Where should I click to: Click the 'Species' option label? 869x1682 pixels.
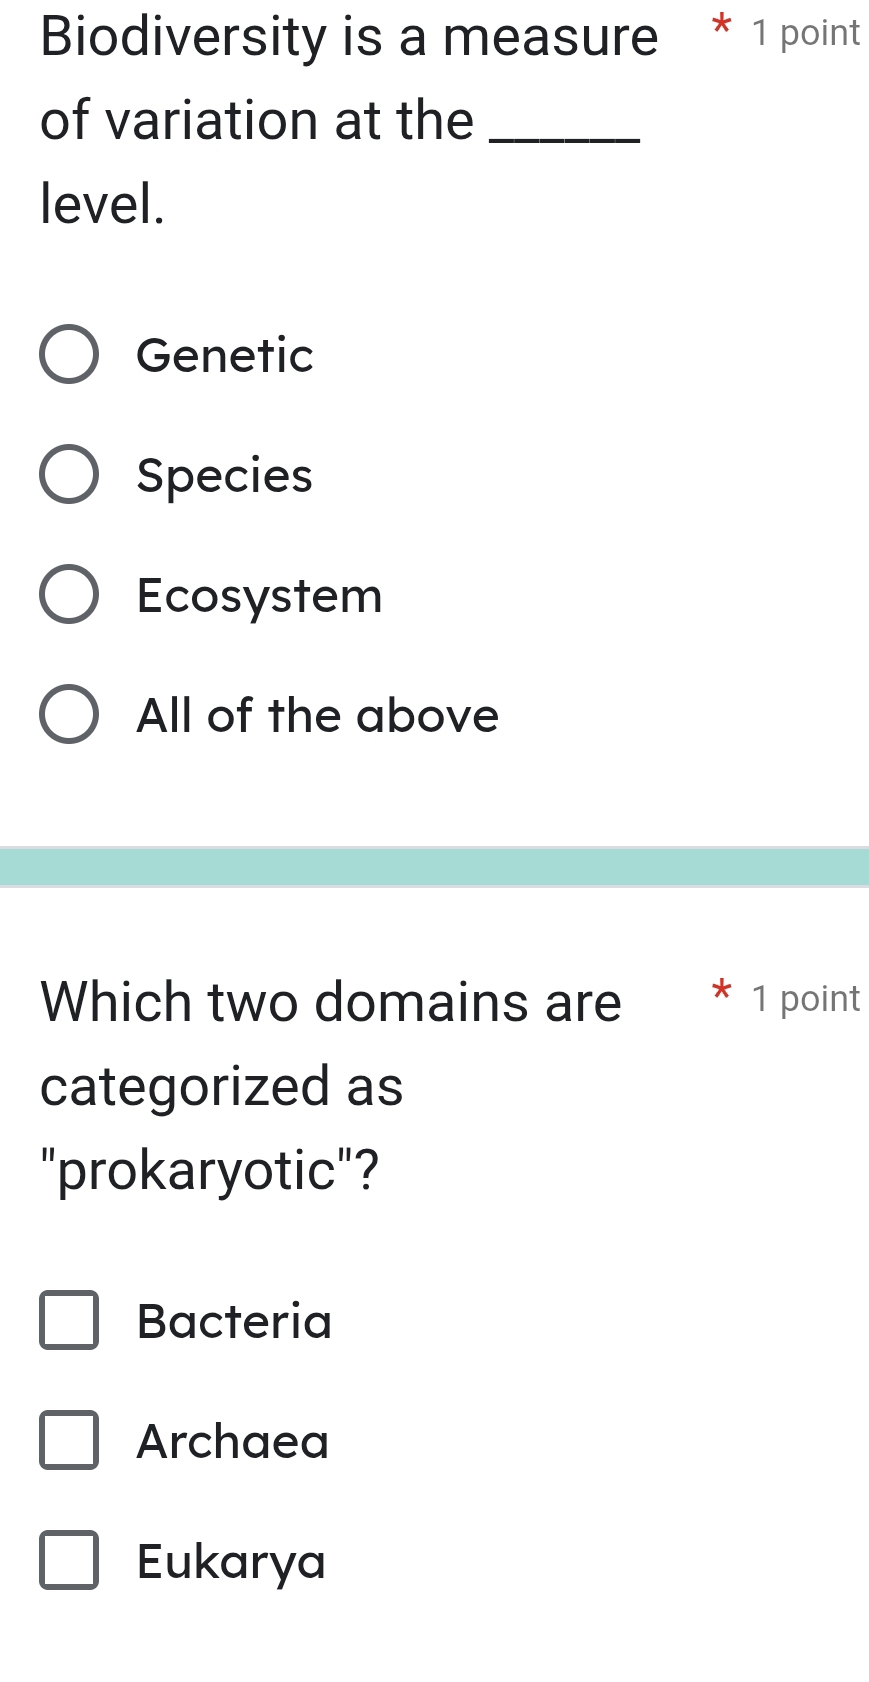coord(225,475)
